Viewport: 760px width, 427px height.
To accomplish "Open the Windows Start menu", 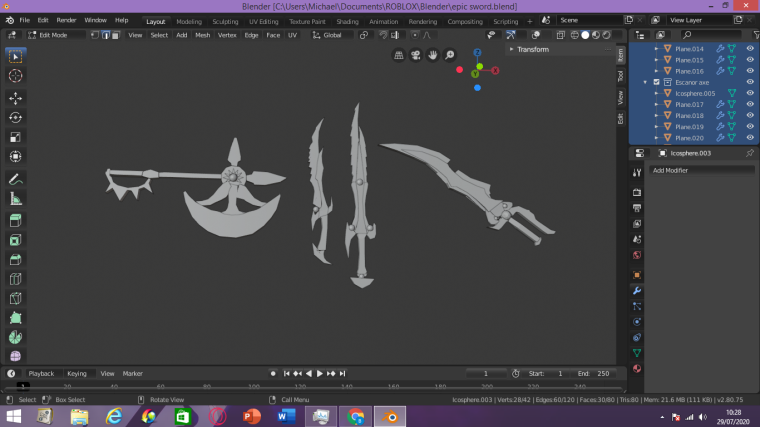I will [14, 416].
